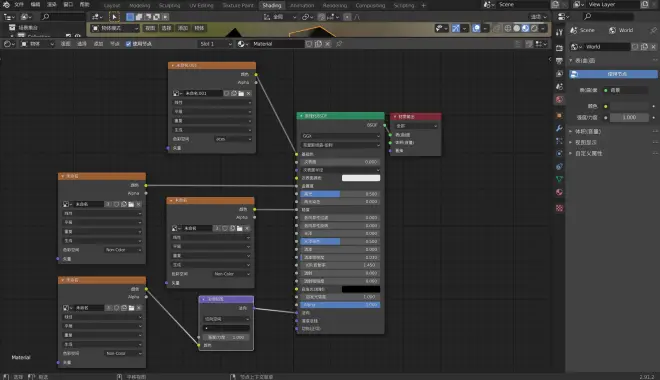Switch viewport to rendered shading mode

(x=534, y=28)
